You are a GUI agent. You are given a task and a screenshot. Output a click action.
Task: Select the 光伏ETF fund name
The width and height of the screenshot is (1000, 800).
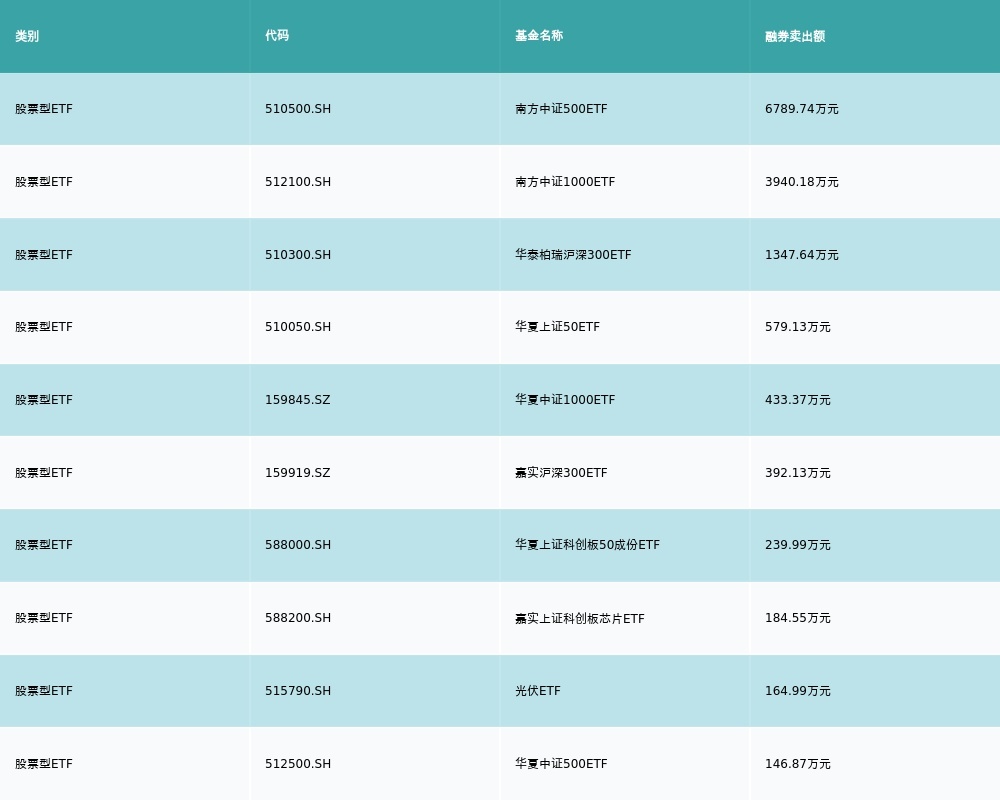click(538, 691)
